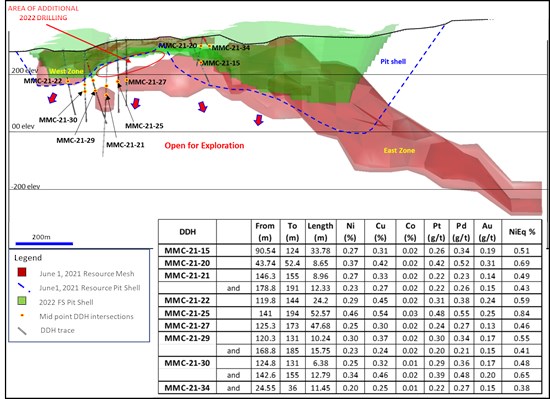
Task: Click Length value 47.68 in MMC-21-27 row
Action: 320,326
